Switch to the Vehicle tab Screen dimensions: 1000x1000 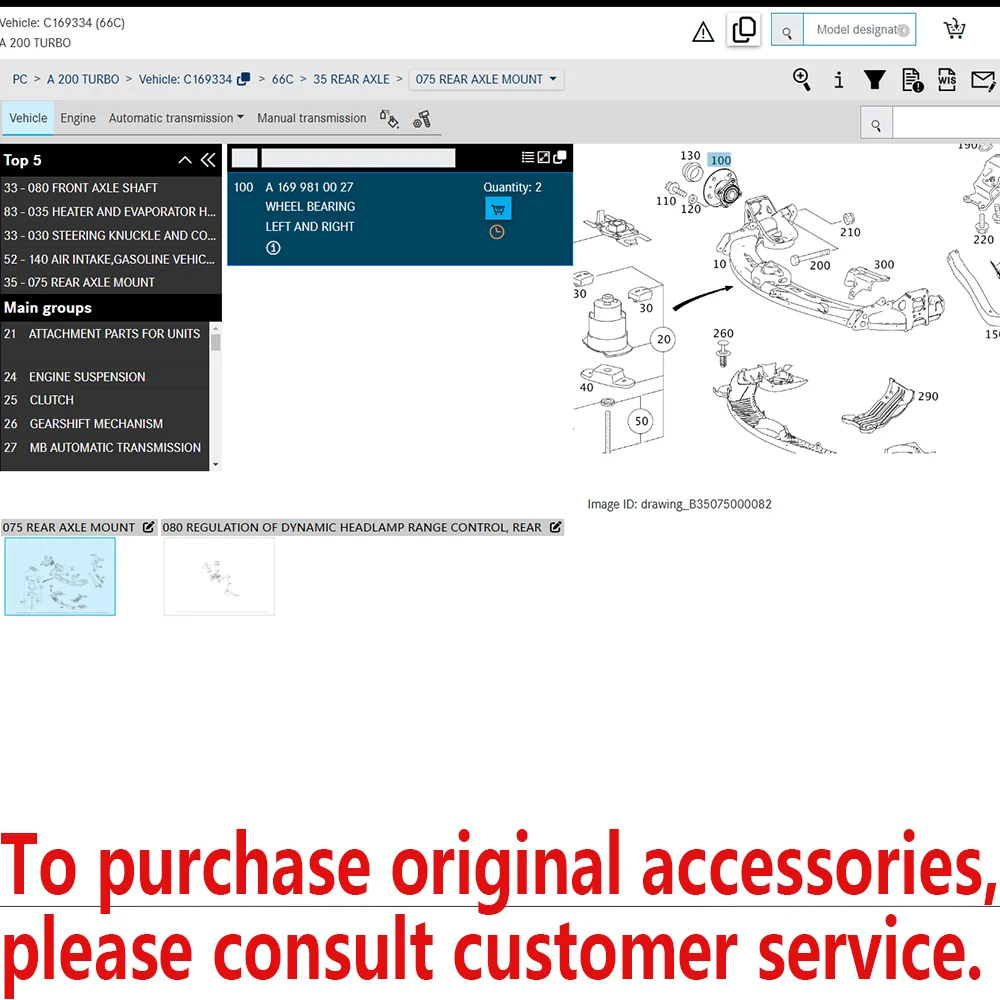[28, 118]
